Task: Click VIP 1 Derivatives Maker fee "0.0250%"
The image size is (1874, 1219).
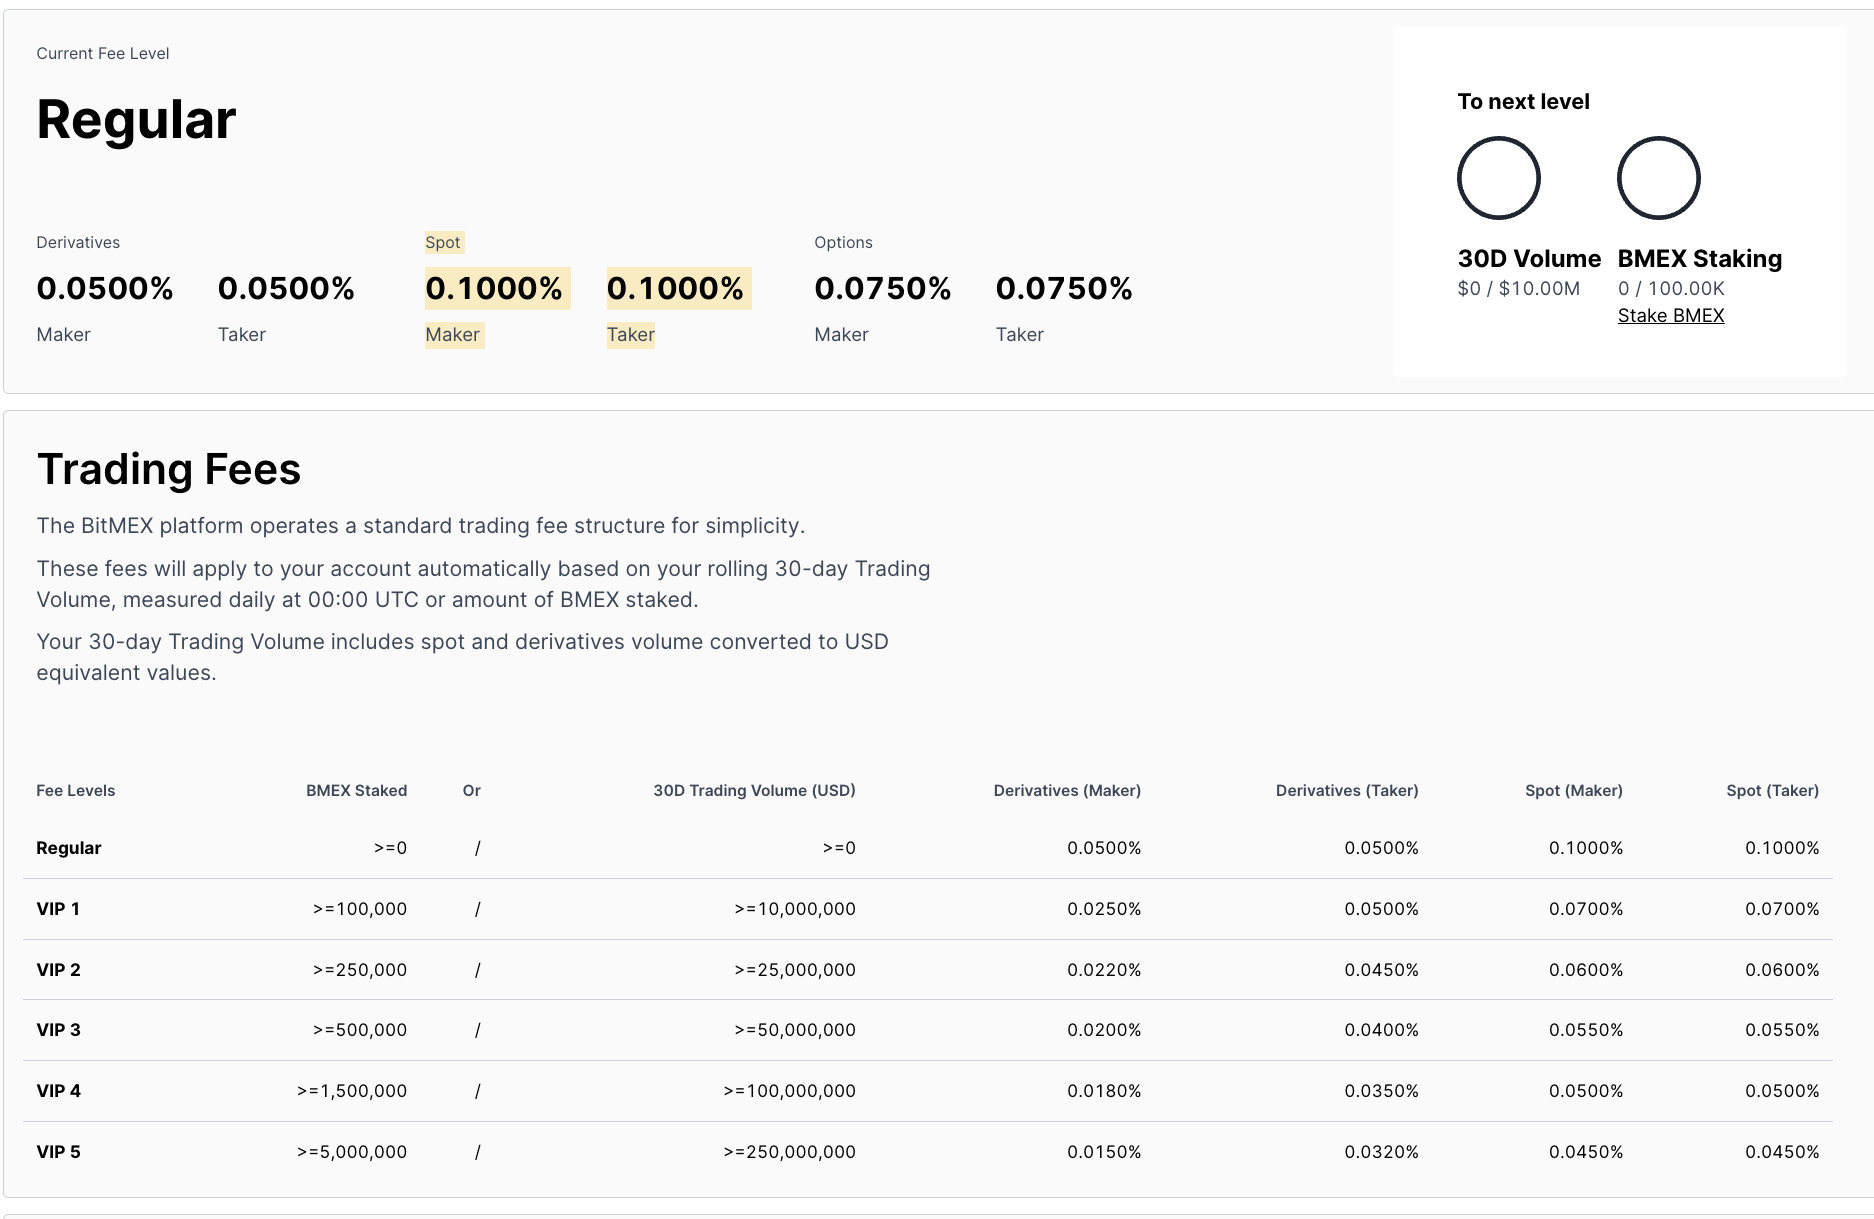Action: point(1104,909)
